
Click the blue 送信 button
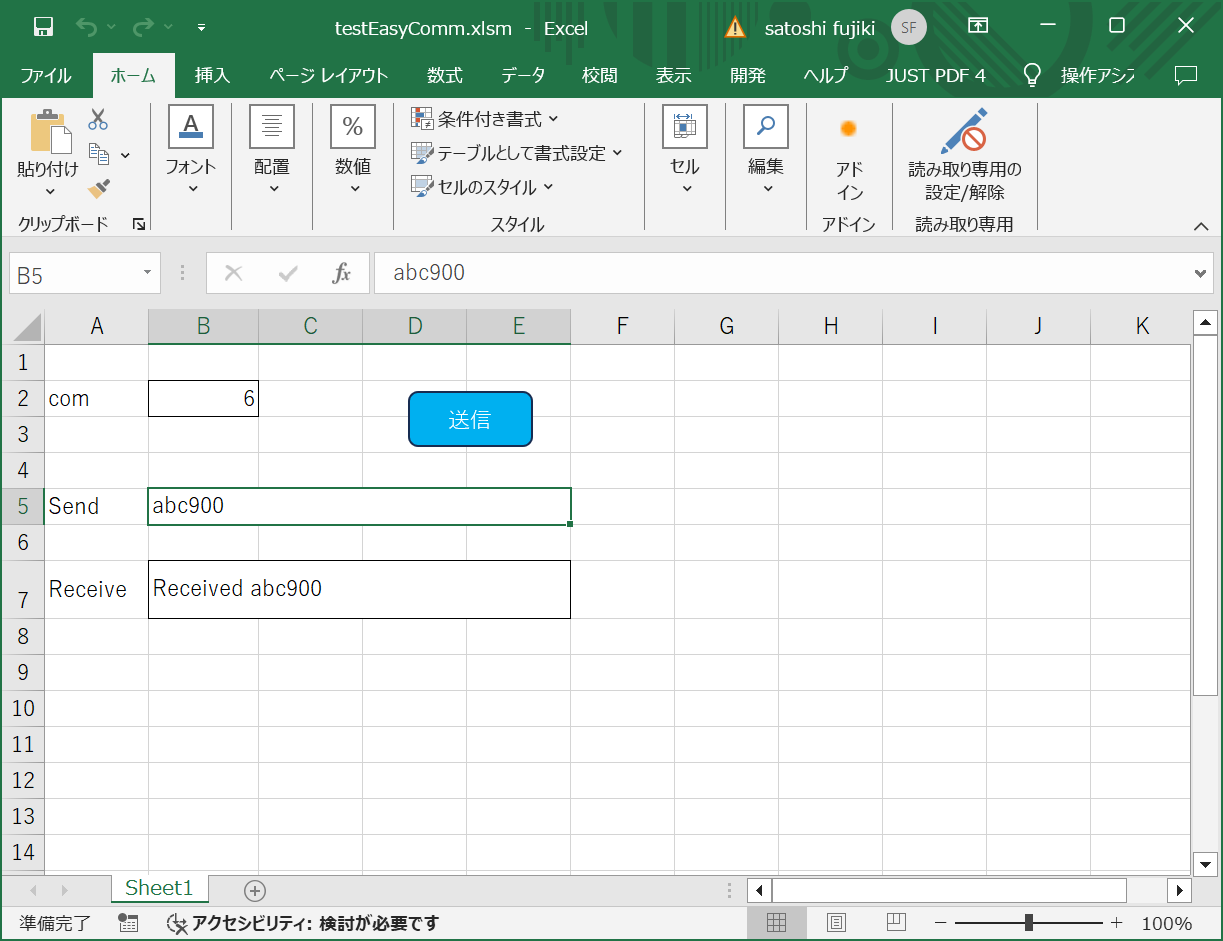pos(470,419)
